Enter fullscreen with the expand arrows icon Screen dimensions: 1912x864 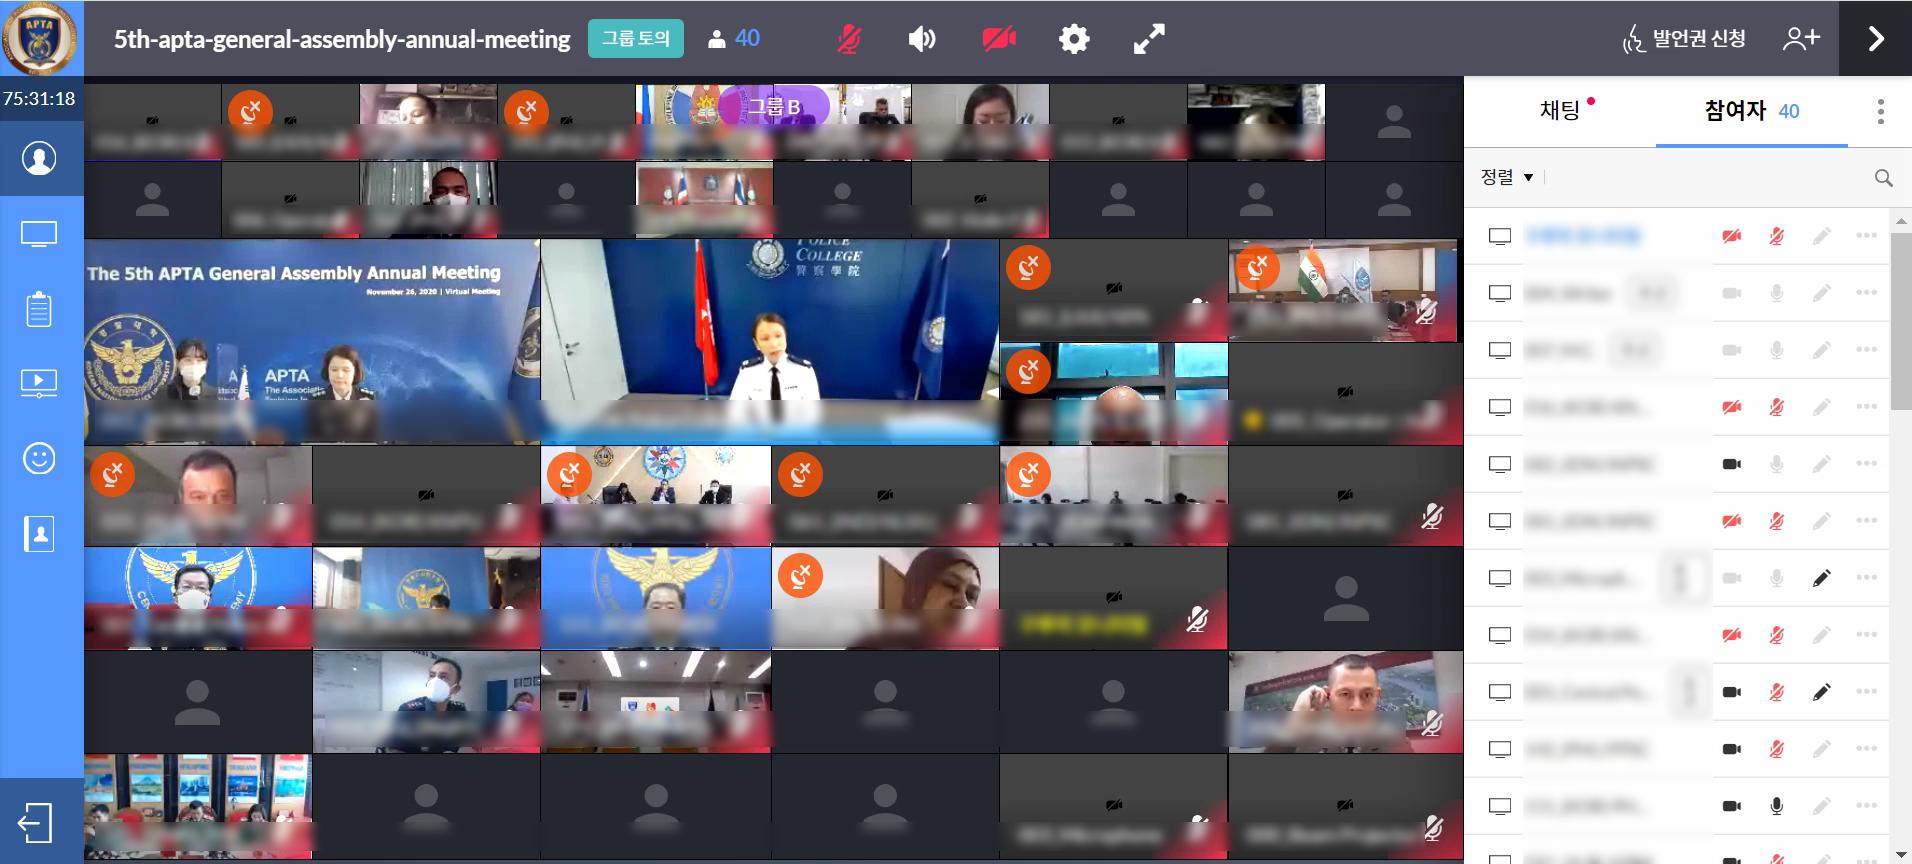[1149, 39]
